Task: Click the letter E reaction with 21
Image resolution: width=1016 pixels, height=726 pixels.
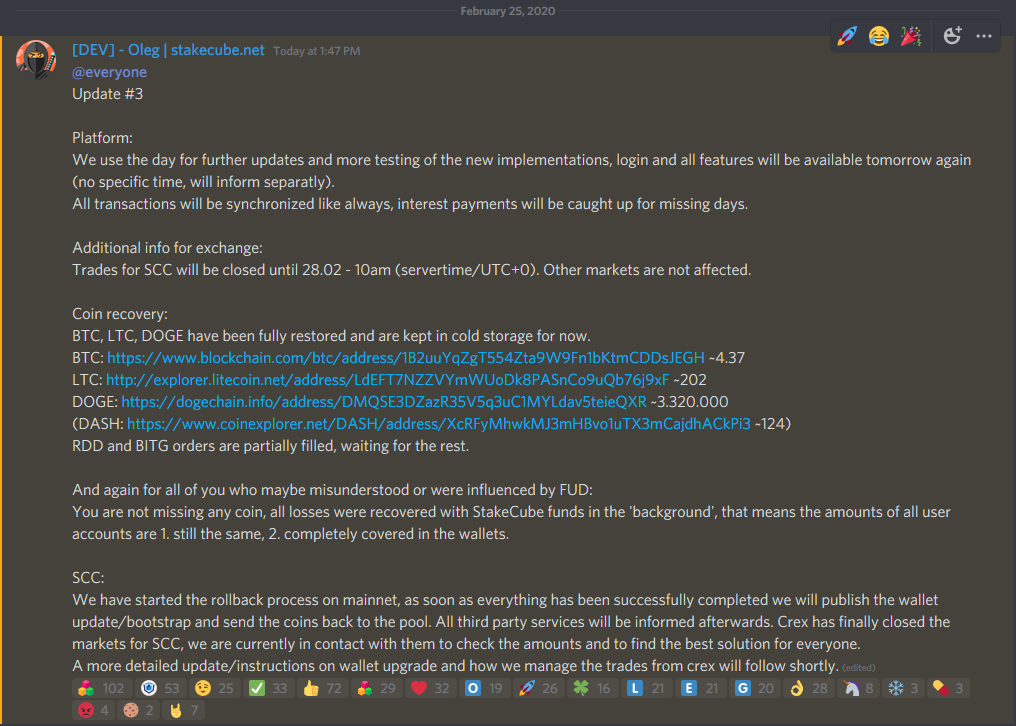Action: pos(701,688)
